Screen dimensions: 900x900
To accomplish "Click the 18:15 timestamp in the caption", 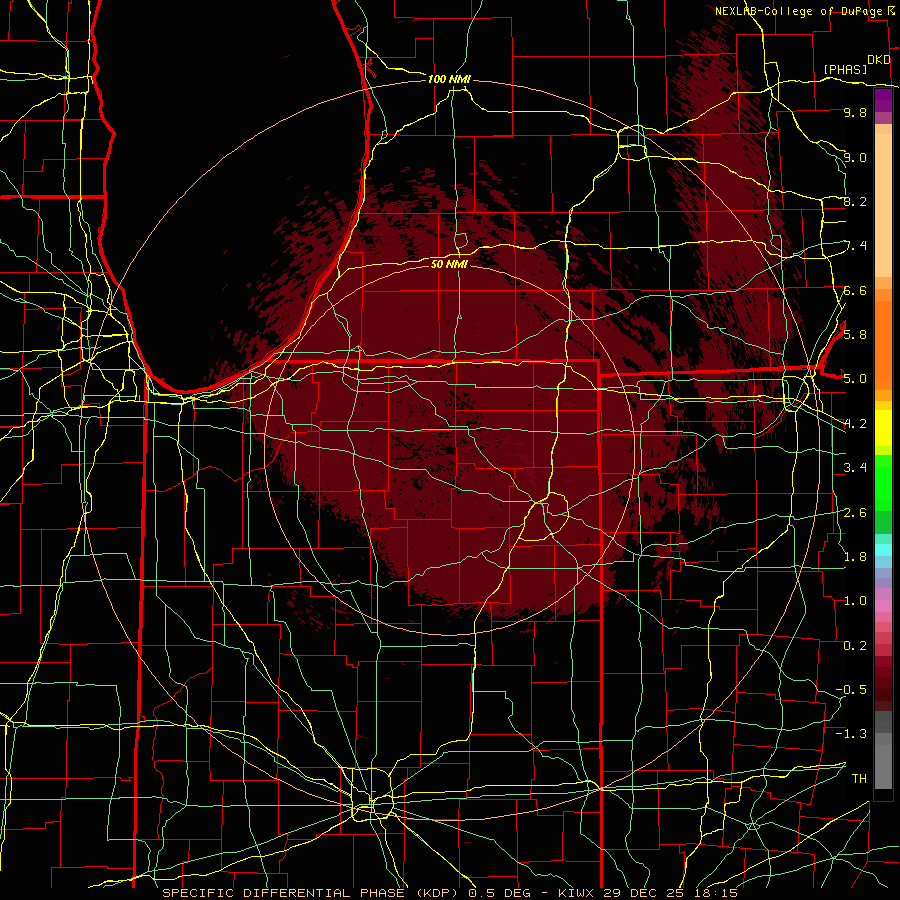I will point(717,893).
